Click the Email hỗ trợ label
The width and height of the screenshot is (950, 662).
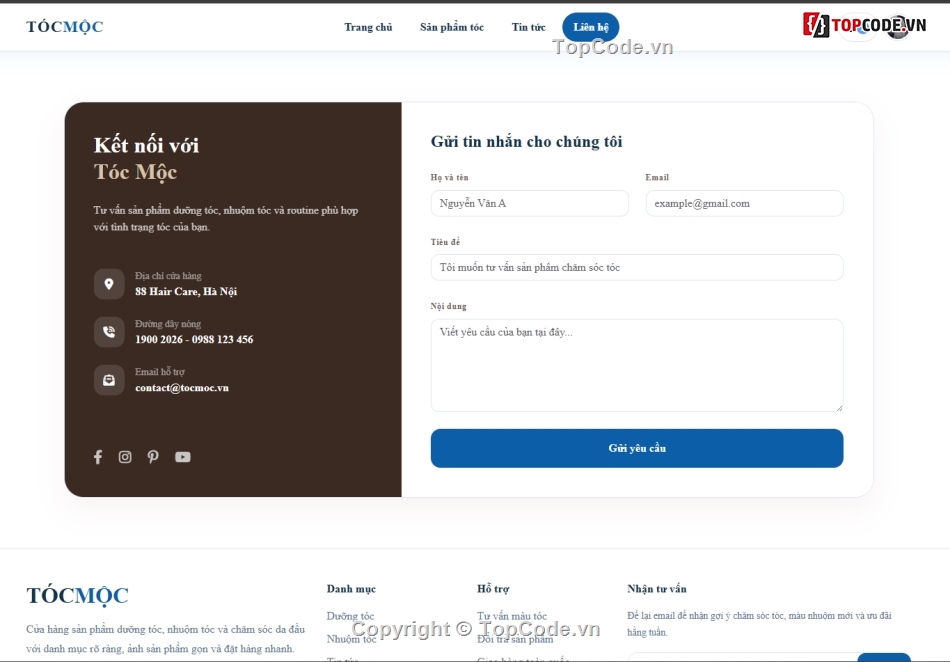click(x=160, y=372)
